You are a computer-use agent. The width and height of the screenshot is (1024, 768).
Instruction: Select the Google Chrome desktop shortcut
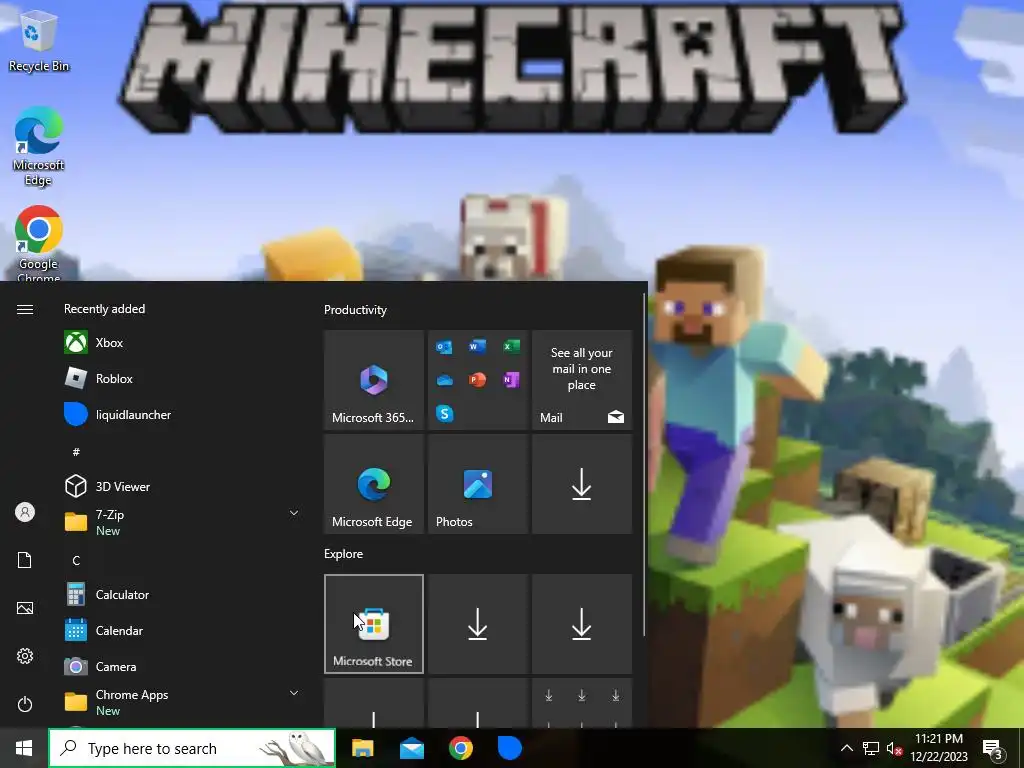[x=39, y=244]
